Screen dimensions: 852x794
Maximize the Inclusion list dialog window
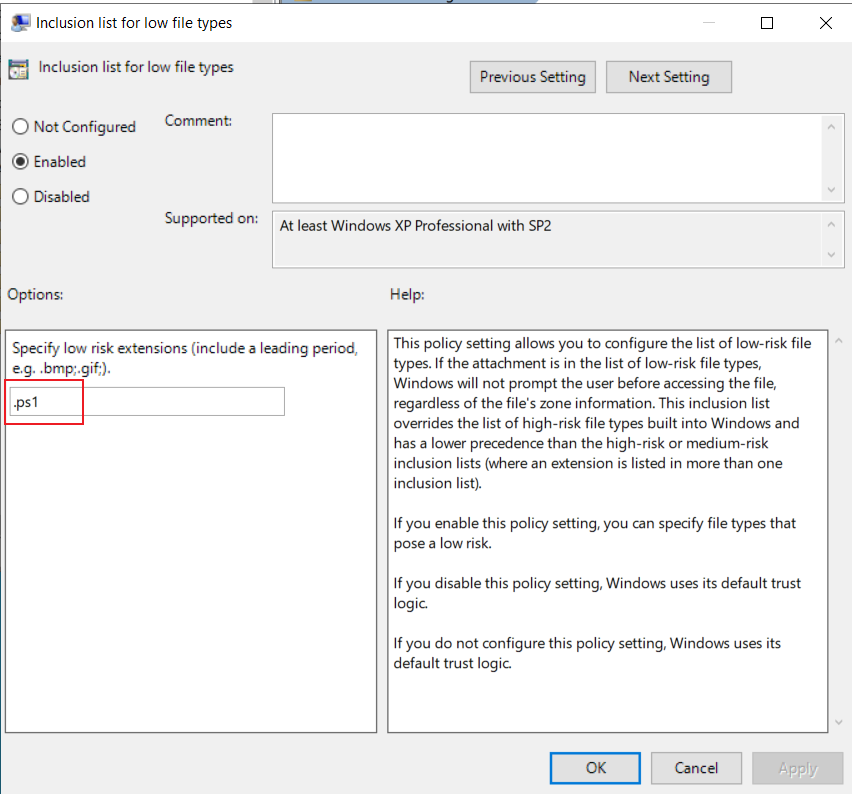767,23
